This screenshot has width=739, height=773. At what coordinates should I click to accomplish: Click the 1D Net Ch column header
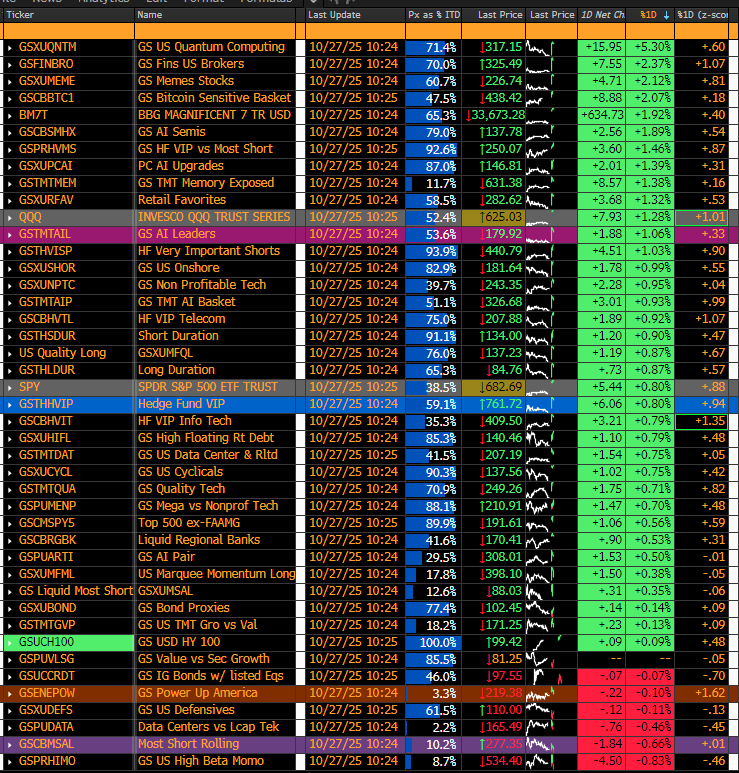[601, 15]
